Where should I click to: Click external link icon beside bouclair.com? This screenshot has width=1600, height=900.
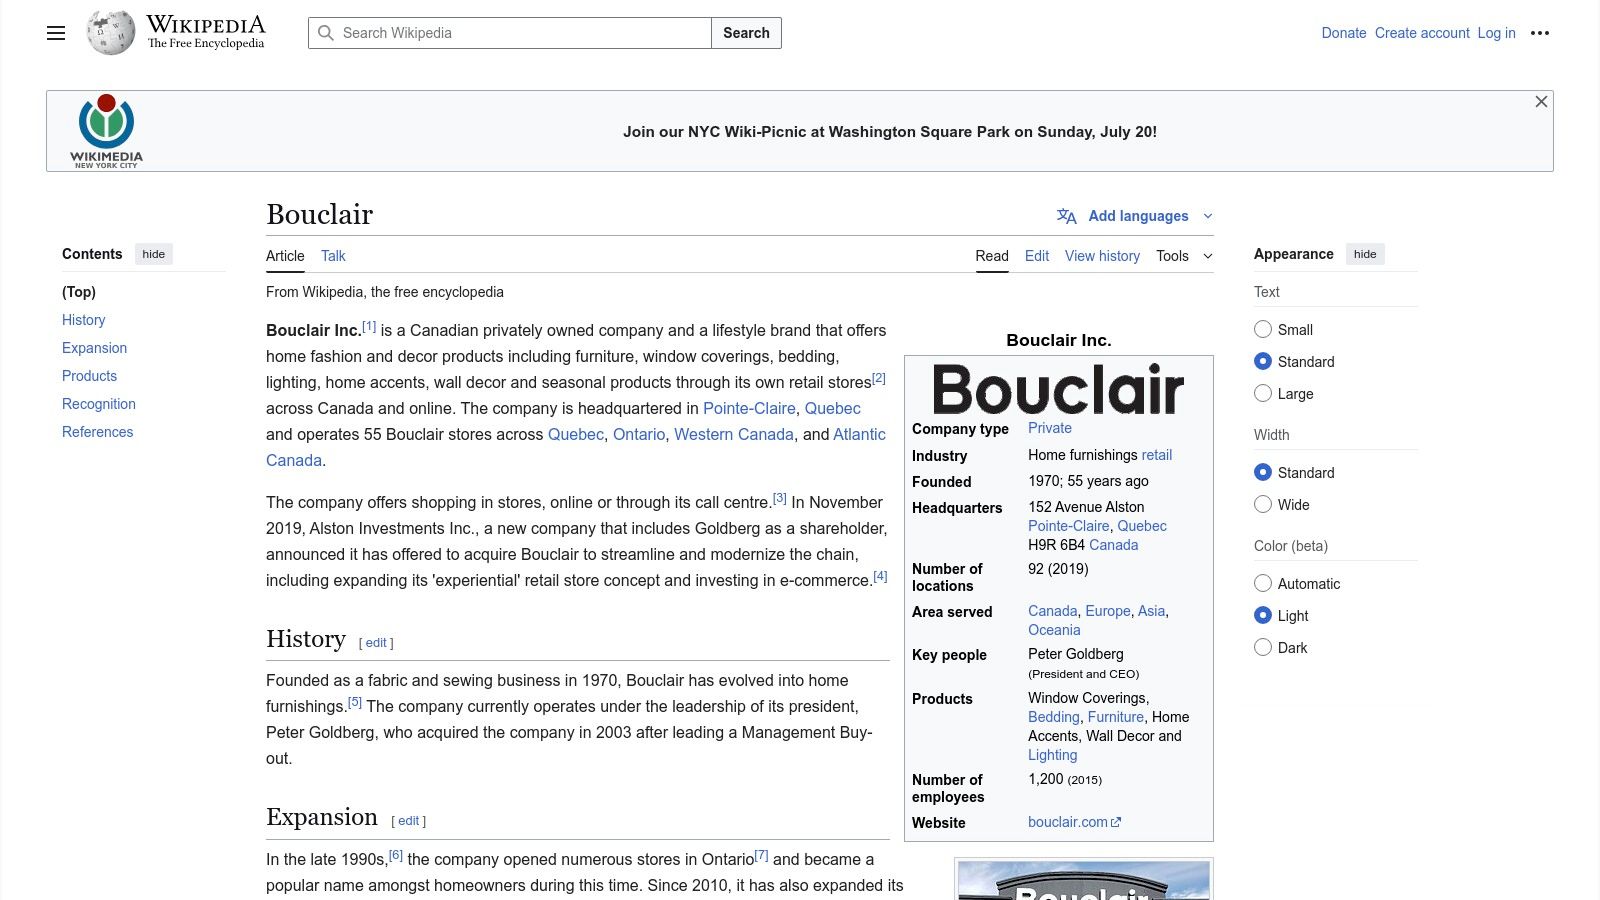point(1116,822)
